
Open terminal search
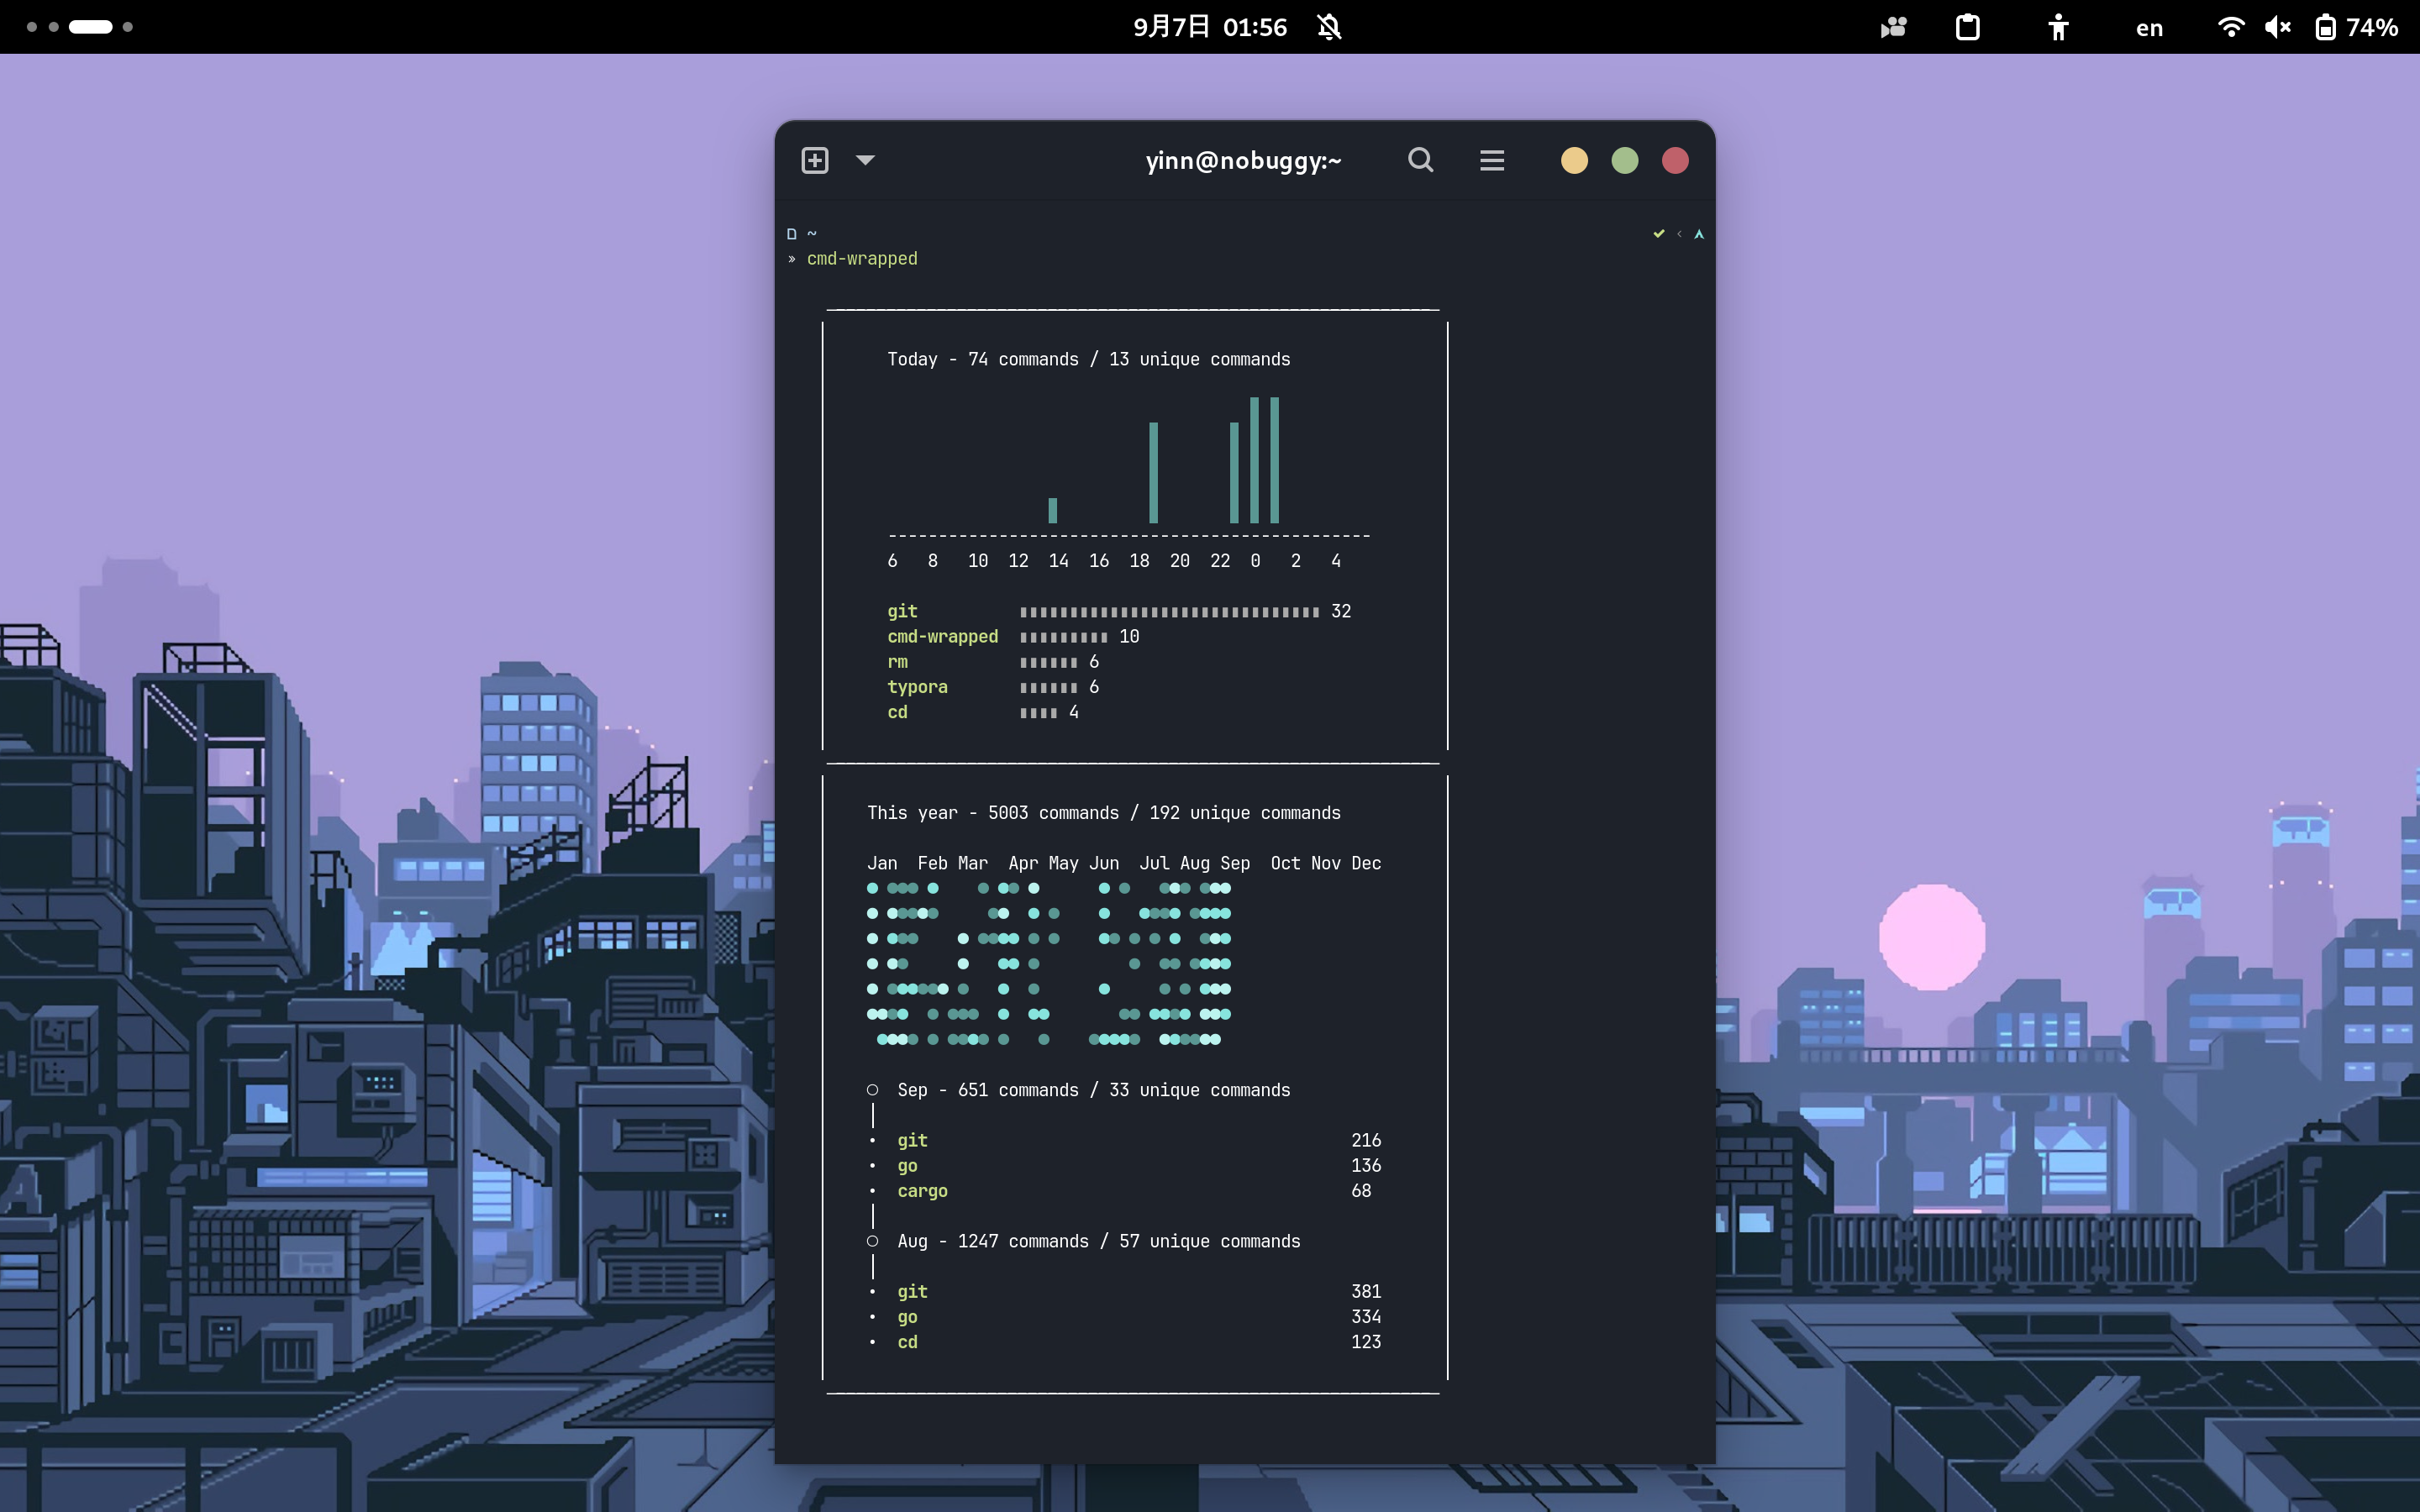tap(1420, 160)
